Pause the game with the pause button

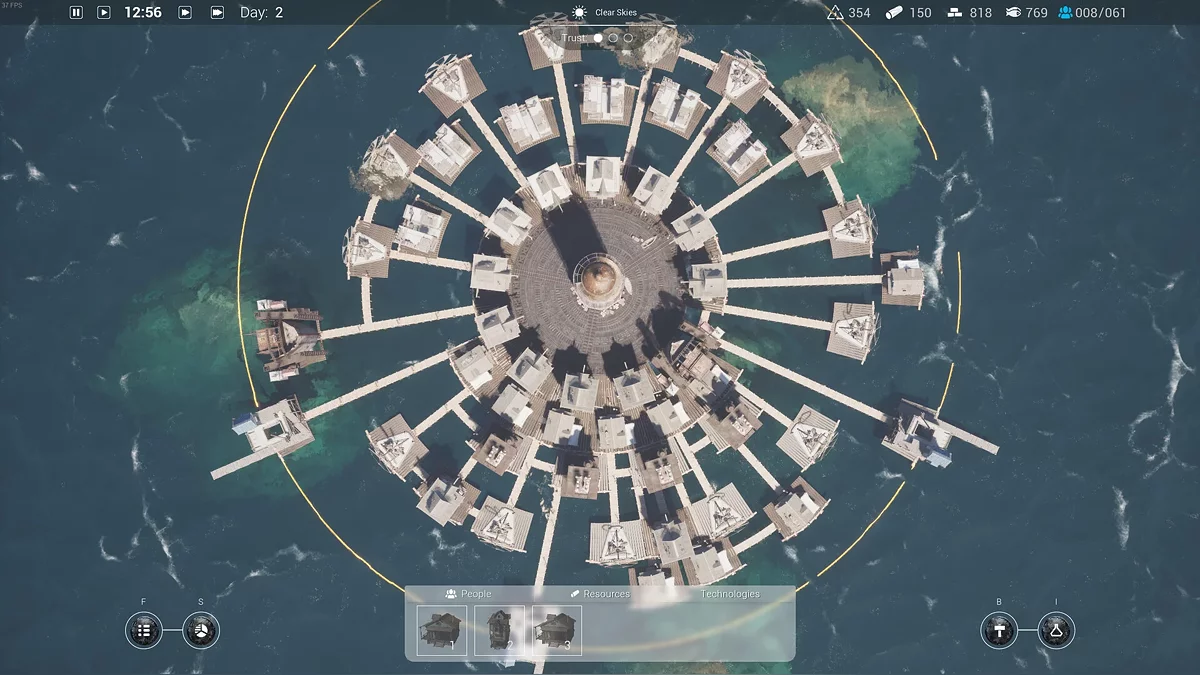[x=76, y=13]
